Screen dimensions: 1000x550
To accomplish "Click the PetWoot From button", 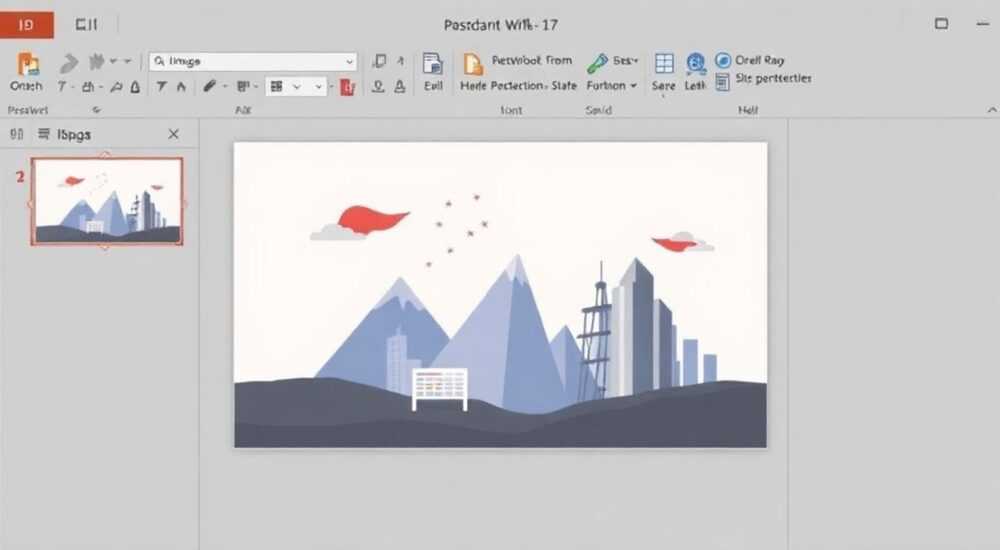I will pos(531,60).
